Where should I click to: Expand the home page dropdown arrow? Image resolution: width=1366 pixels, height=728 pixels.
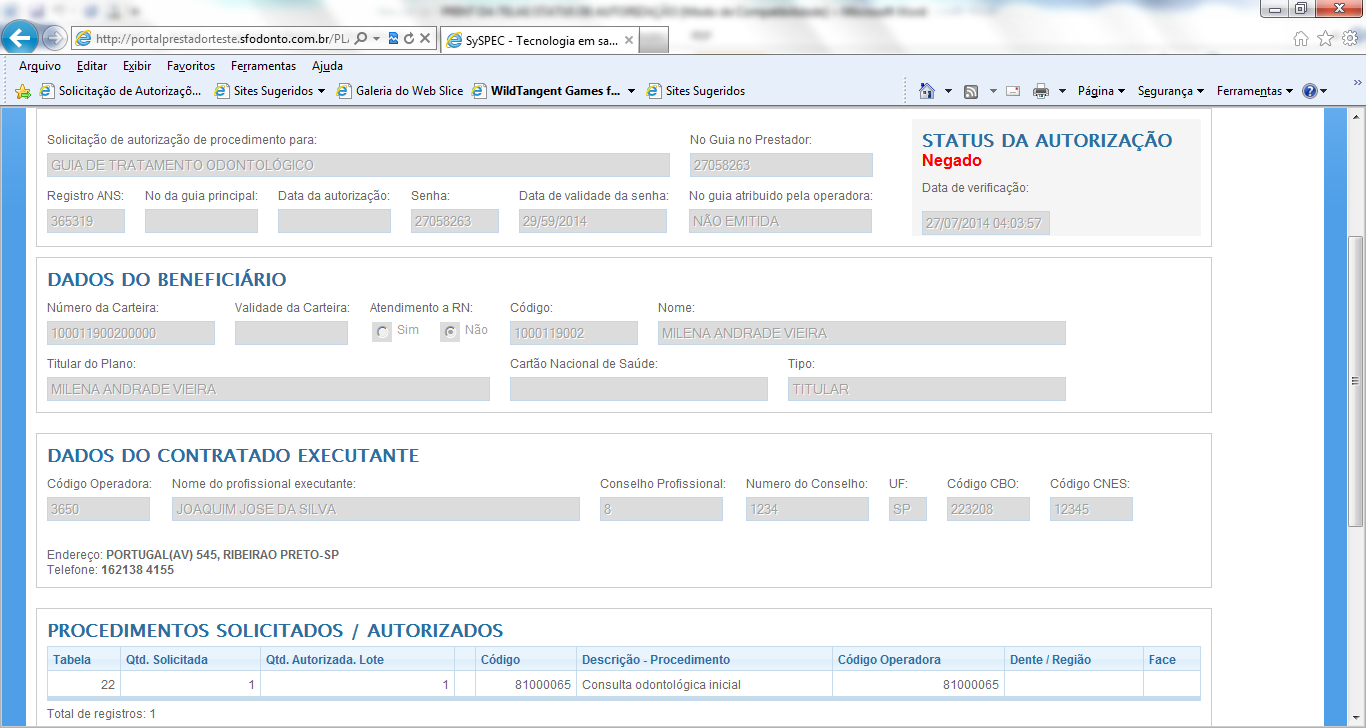tap(948, 91)
